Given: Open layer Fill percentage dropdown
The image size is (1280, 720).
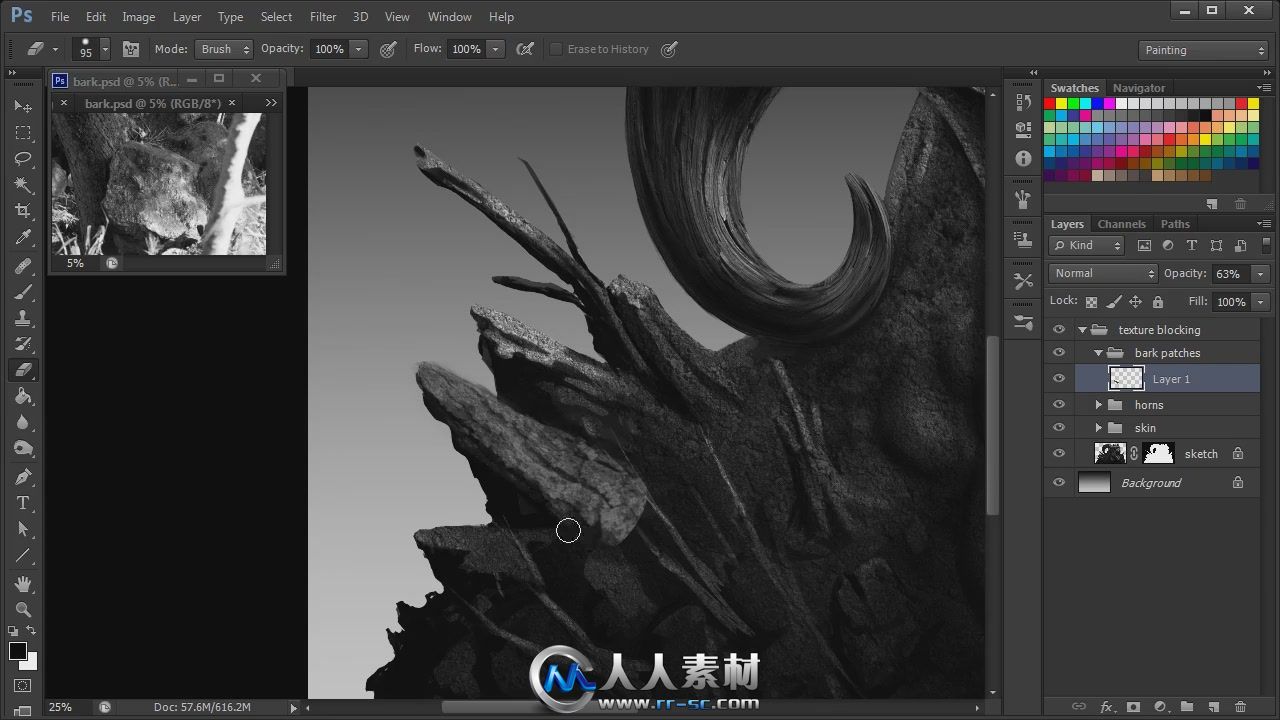Looking at the screenshot, I should coord(1260,302).
